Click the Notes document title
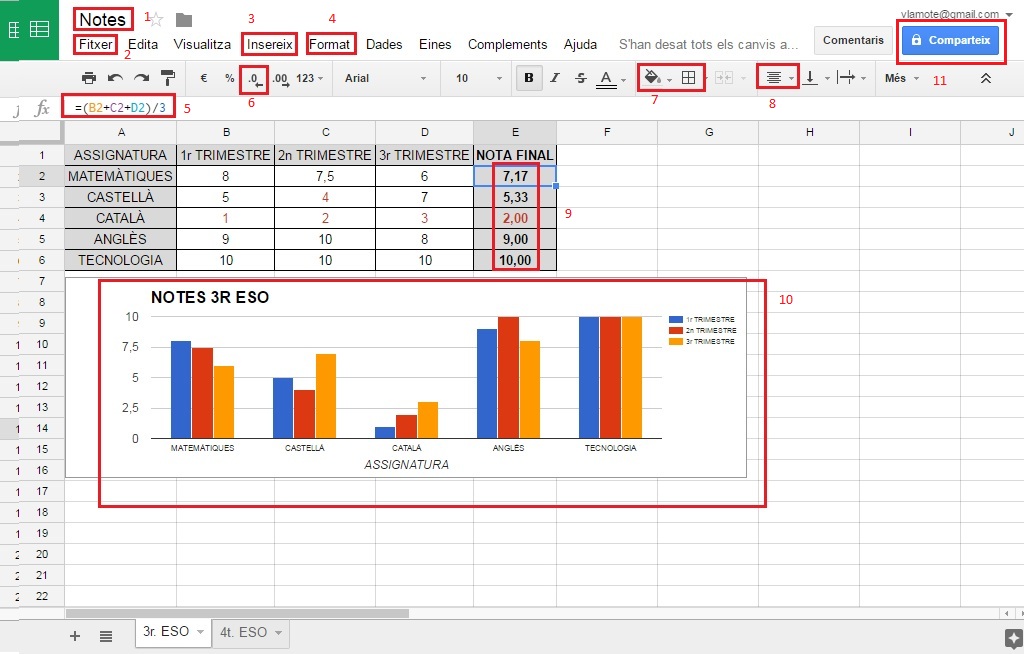1024x654 pixels. click(x=103, y=20)
